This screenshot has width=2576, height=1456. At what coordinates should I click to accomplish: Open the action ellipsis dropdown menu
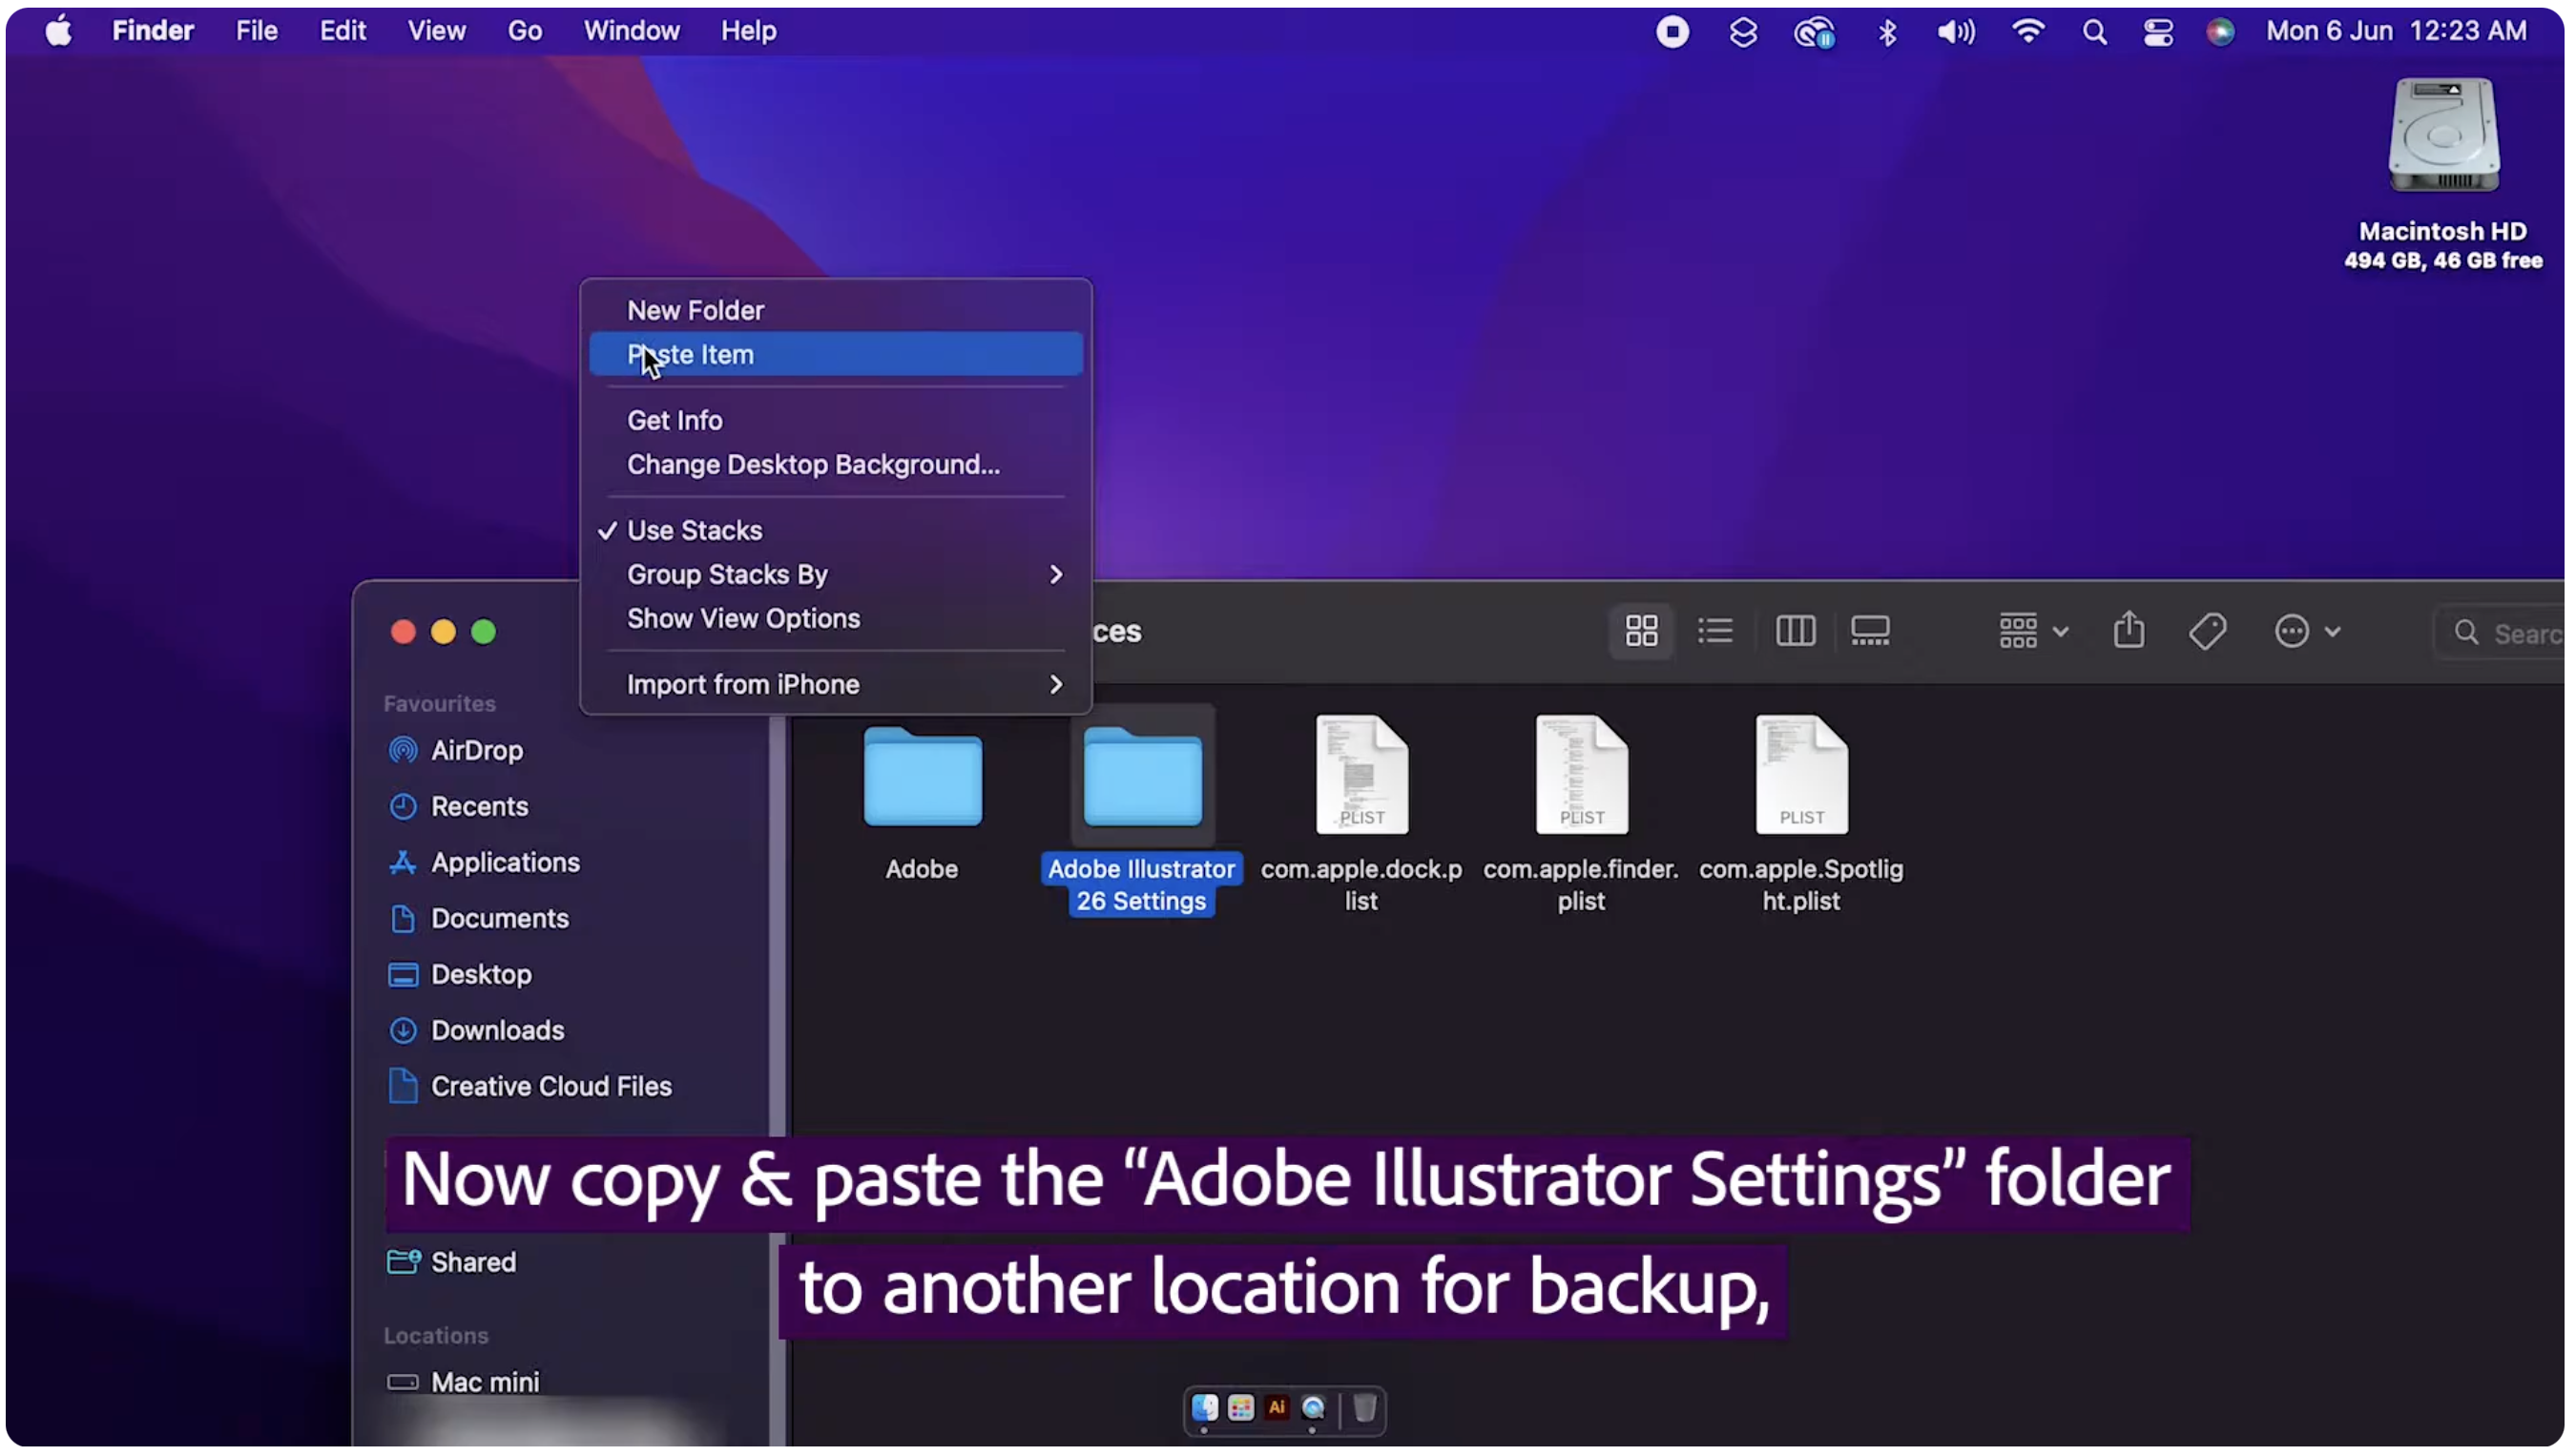pyautogui.click(x=2306, y=631)
